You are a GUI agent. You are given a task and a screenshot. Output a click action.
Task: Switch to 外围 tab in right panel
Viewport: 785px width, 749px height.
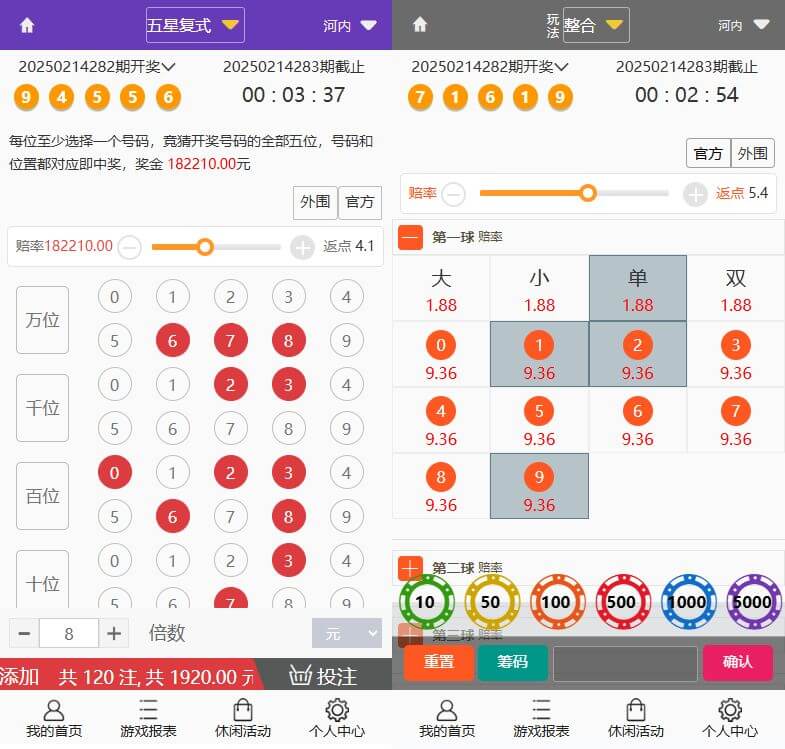(x=752, y=153)
